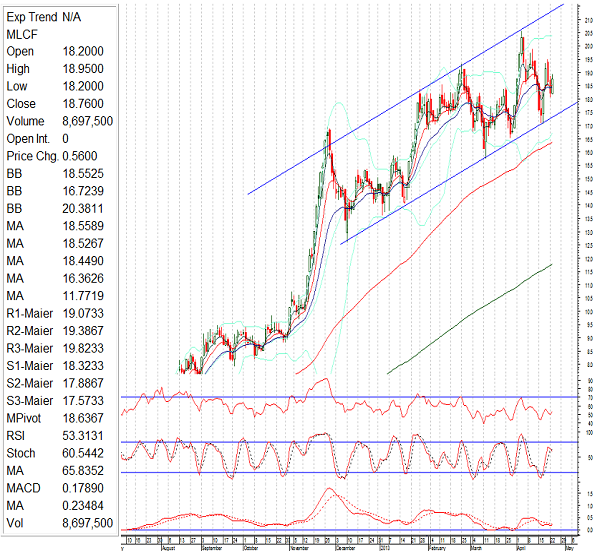This screenshot has width=600, height=560.
Task: Select the upper blue trend channel line
Action: (x=400, y=104)
